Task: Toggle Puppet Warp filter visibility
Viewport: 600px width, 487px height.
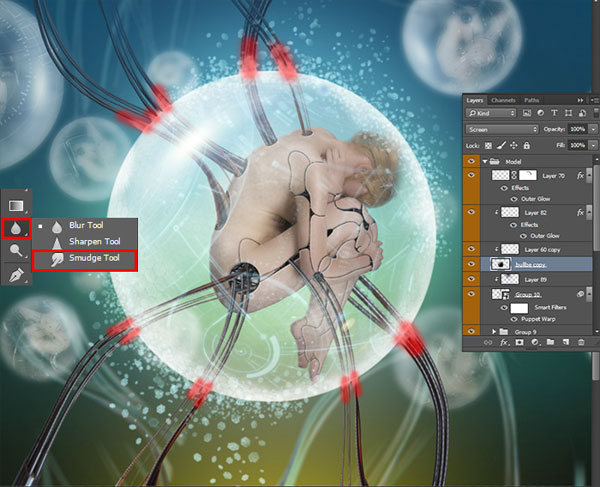Action: click(514, 319)
